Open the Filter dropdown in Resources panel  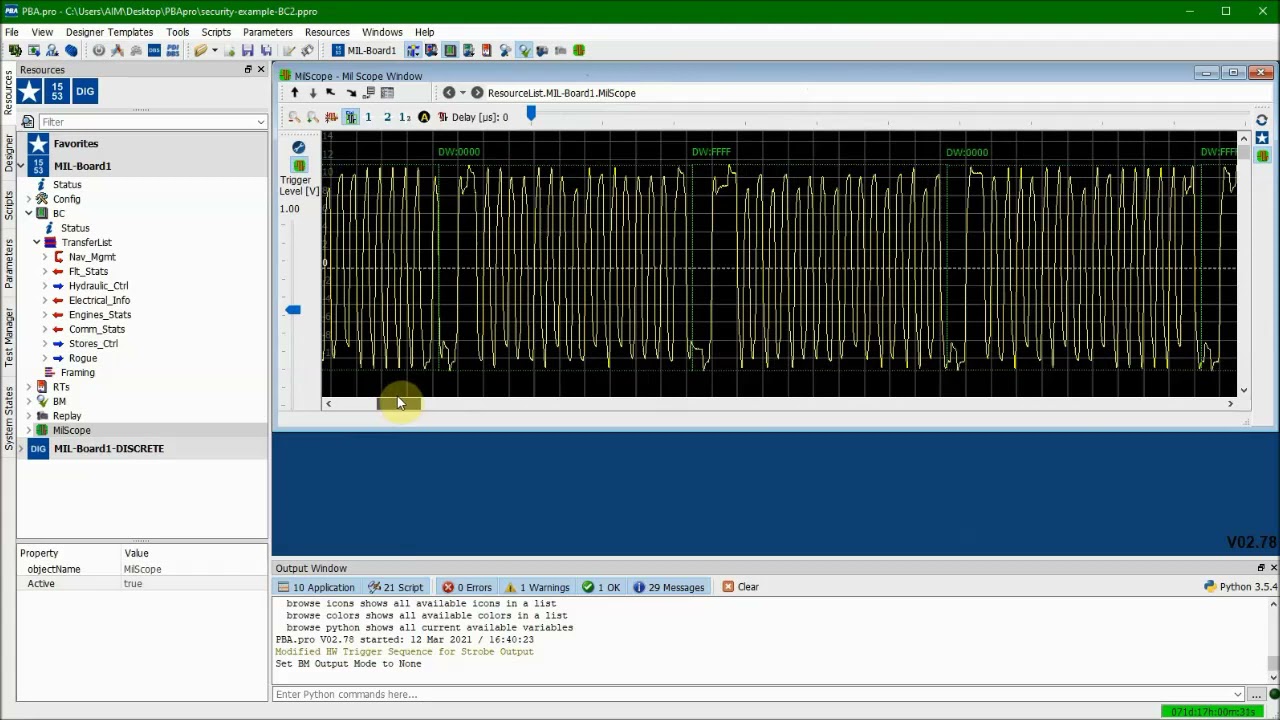(261, 122)
